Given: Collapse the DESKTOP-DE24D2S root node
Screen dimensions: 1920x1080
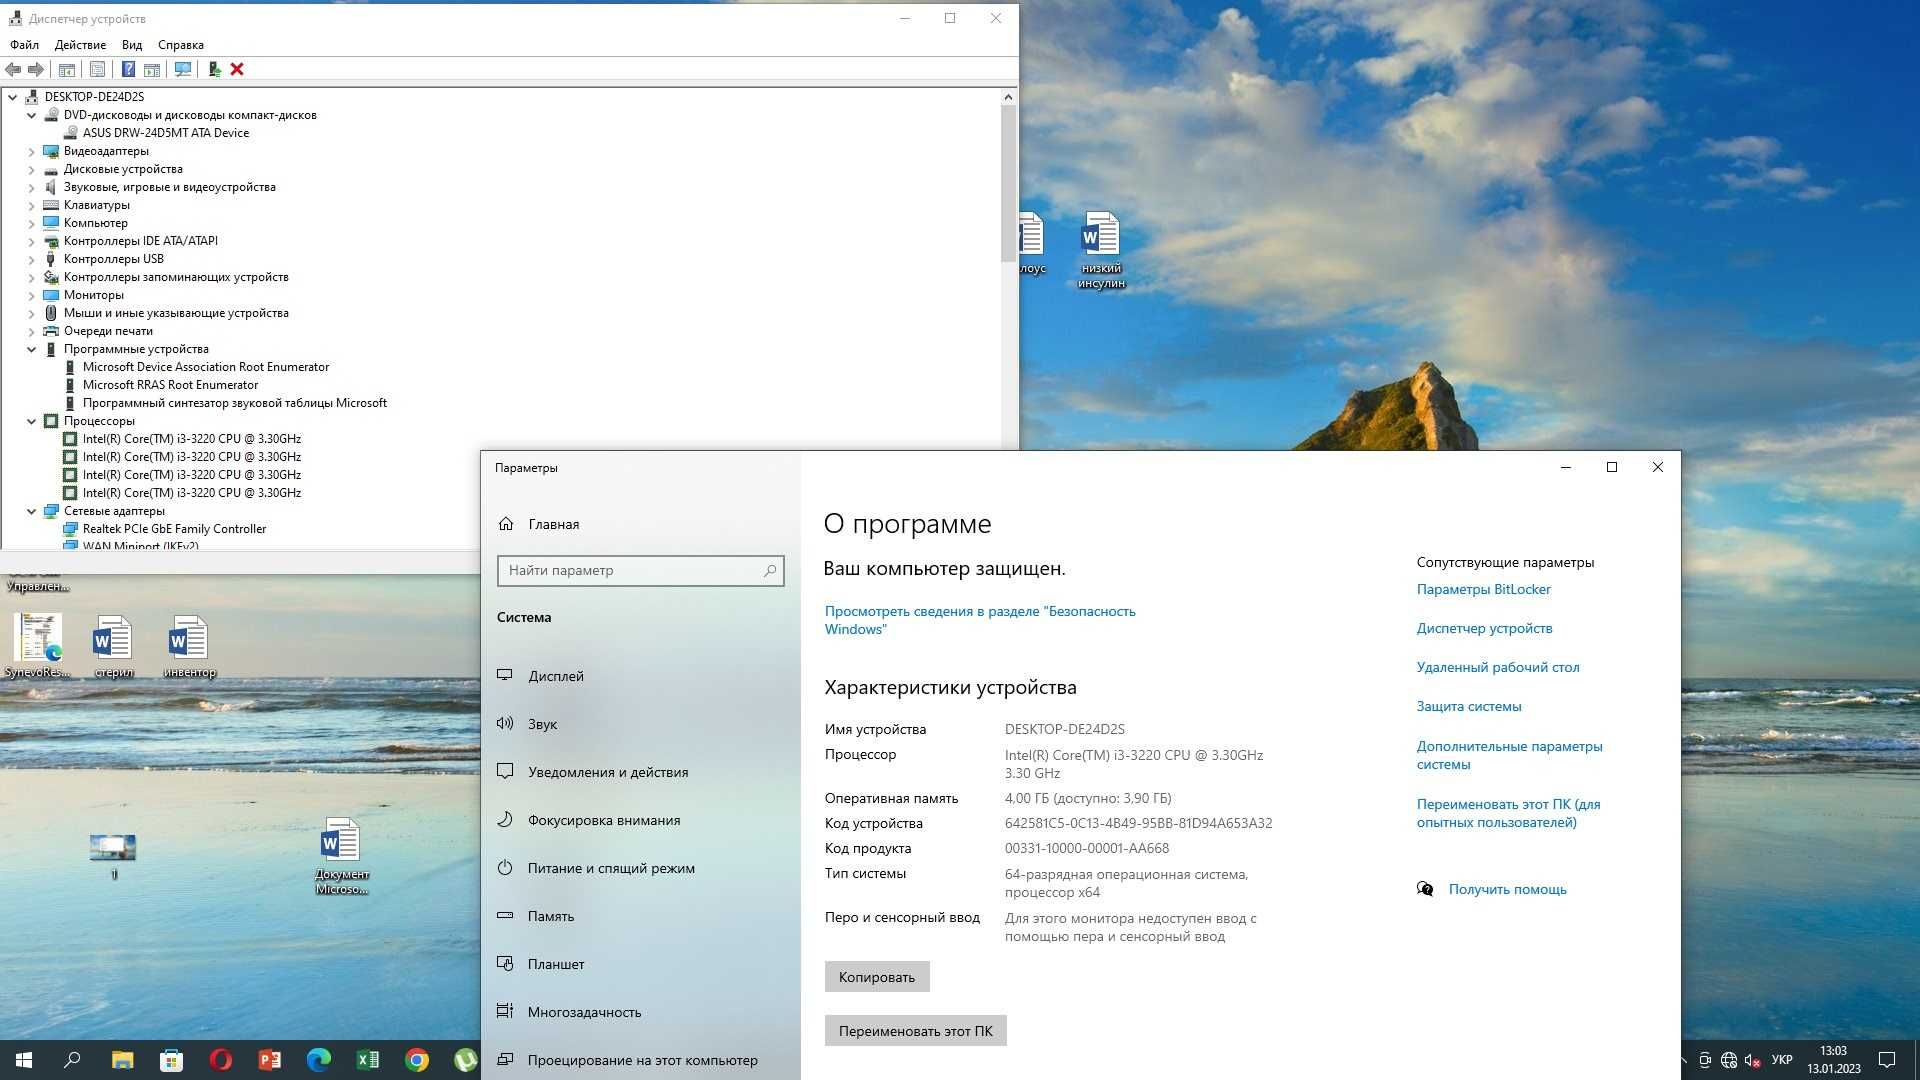Looking at the screenshot, I should coord(12,97).
